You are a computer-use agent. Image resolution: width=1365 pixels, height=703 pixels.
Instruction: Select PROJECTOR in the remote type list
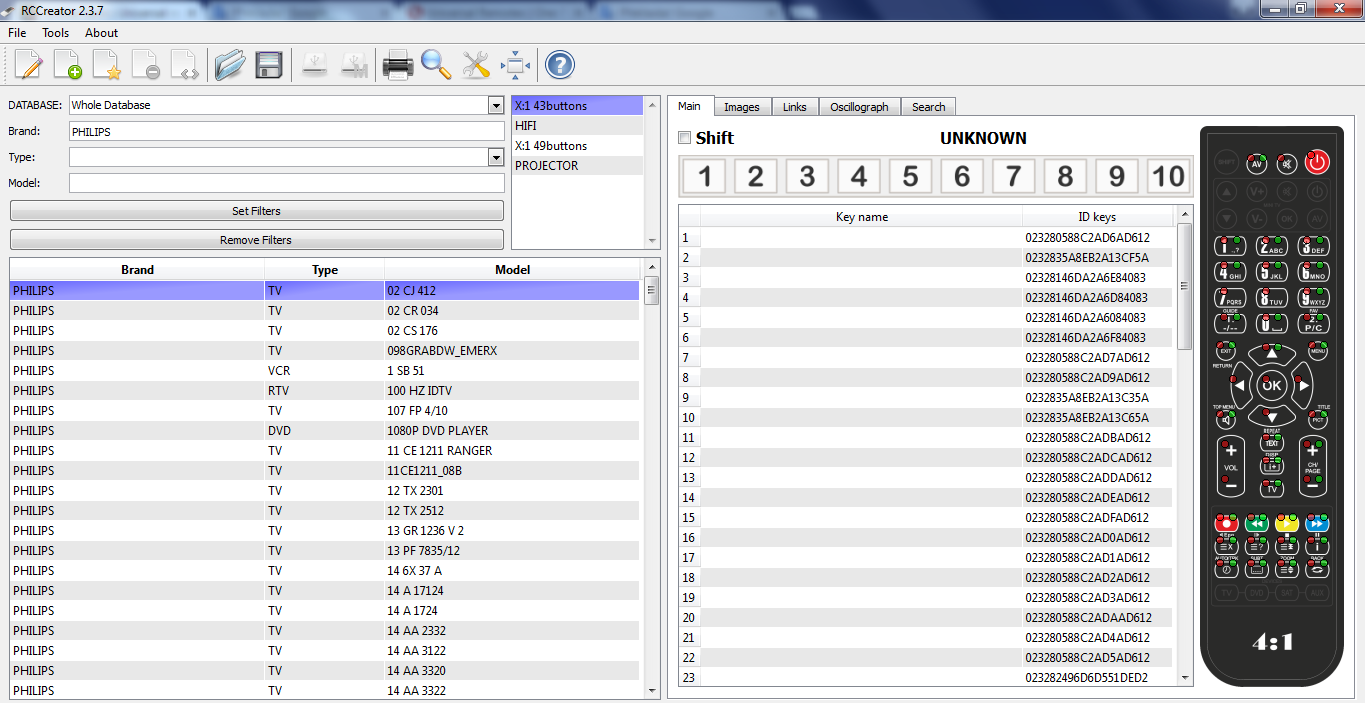tap(577, 166)
